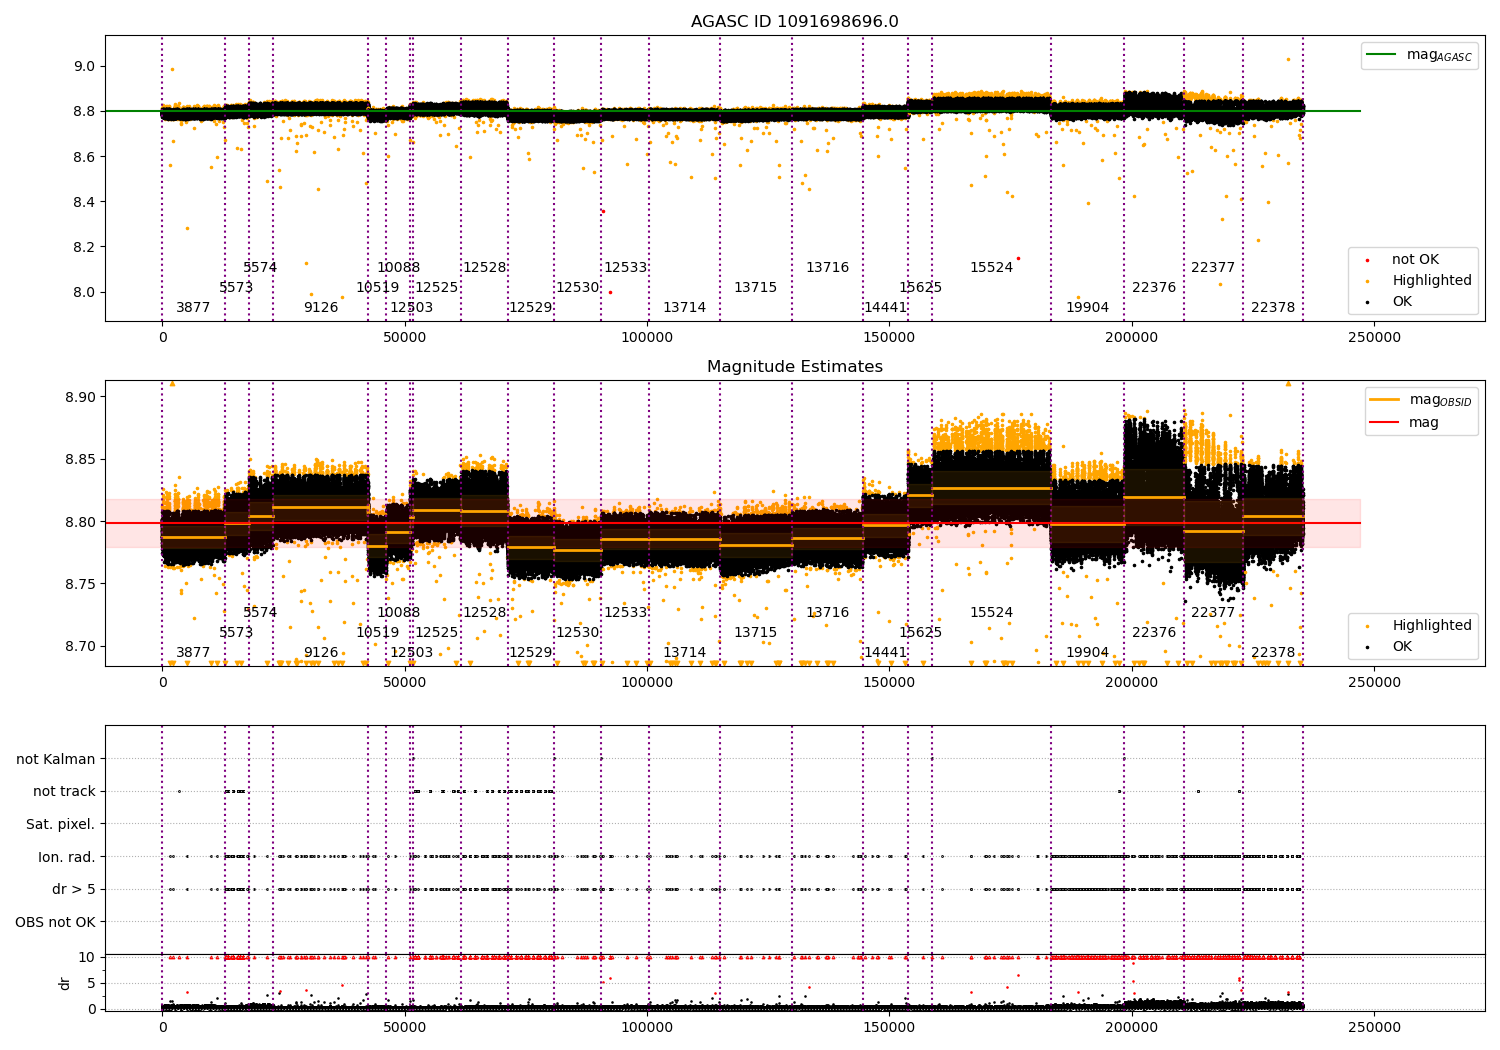Click the mag OBSID legend entry

tap(1419, 400)
